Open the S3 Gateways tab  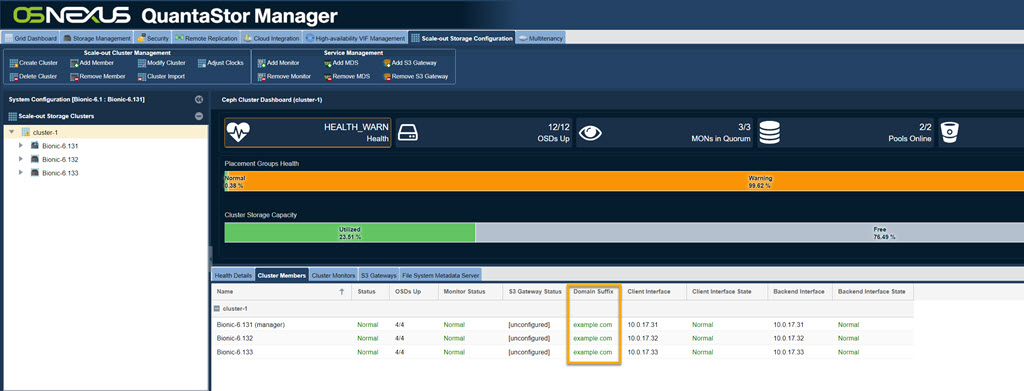379,275
